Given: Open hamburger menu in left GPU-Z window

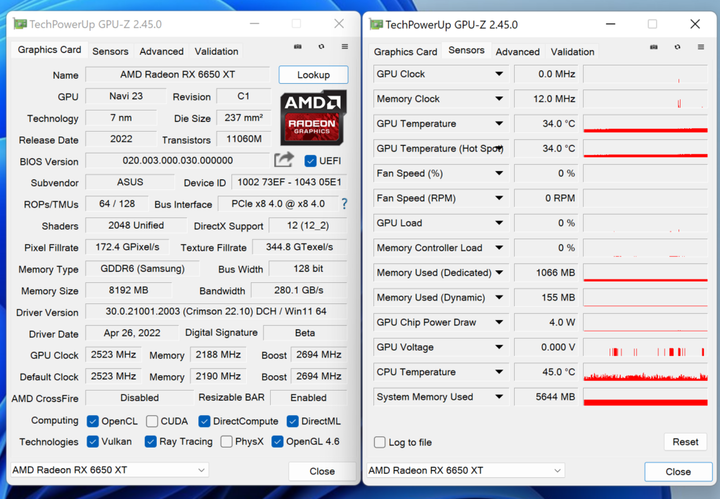Looking at the screenshot, I should pos(345,46).
